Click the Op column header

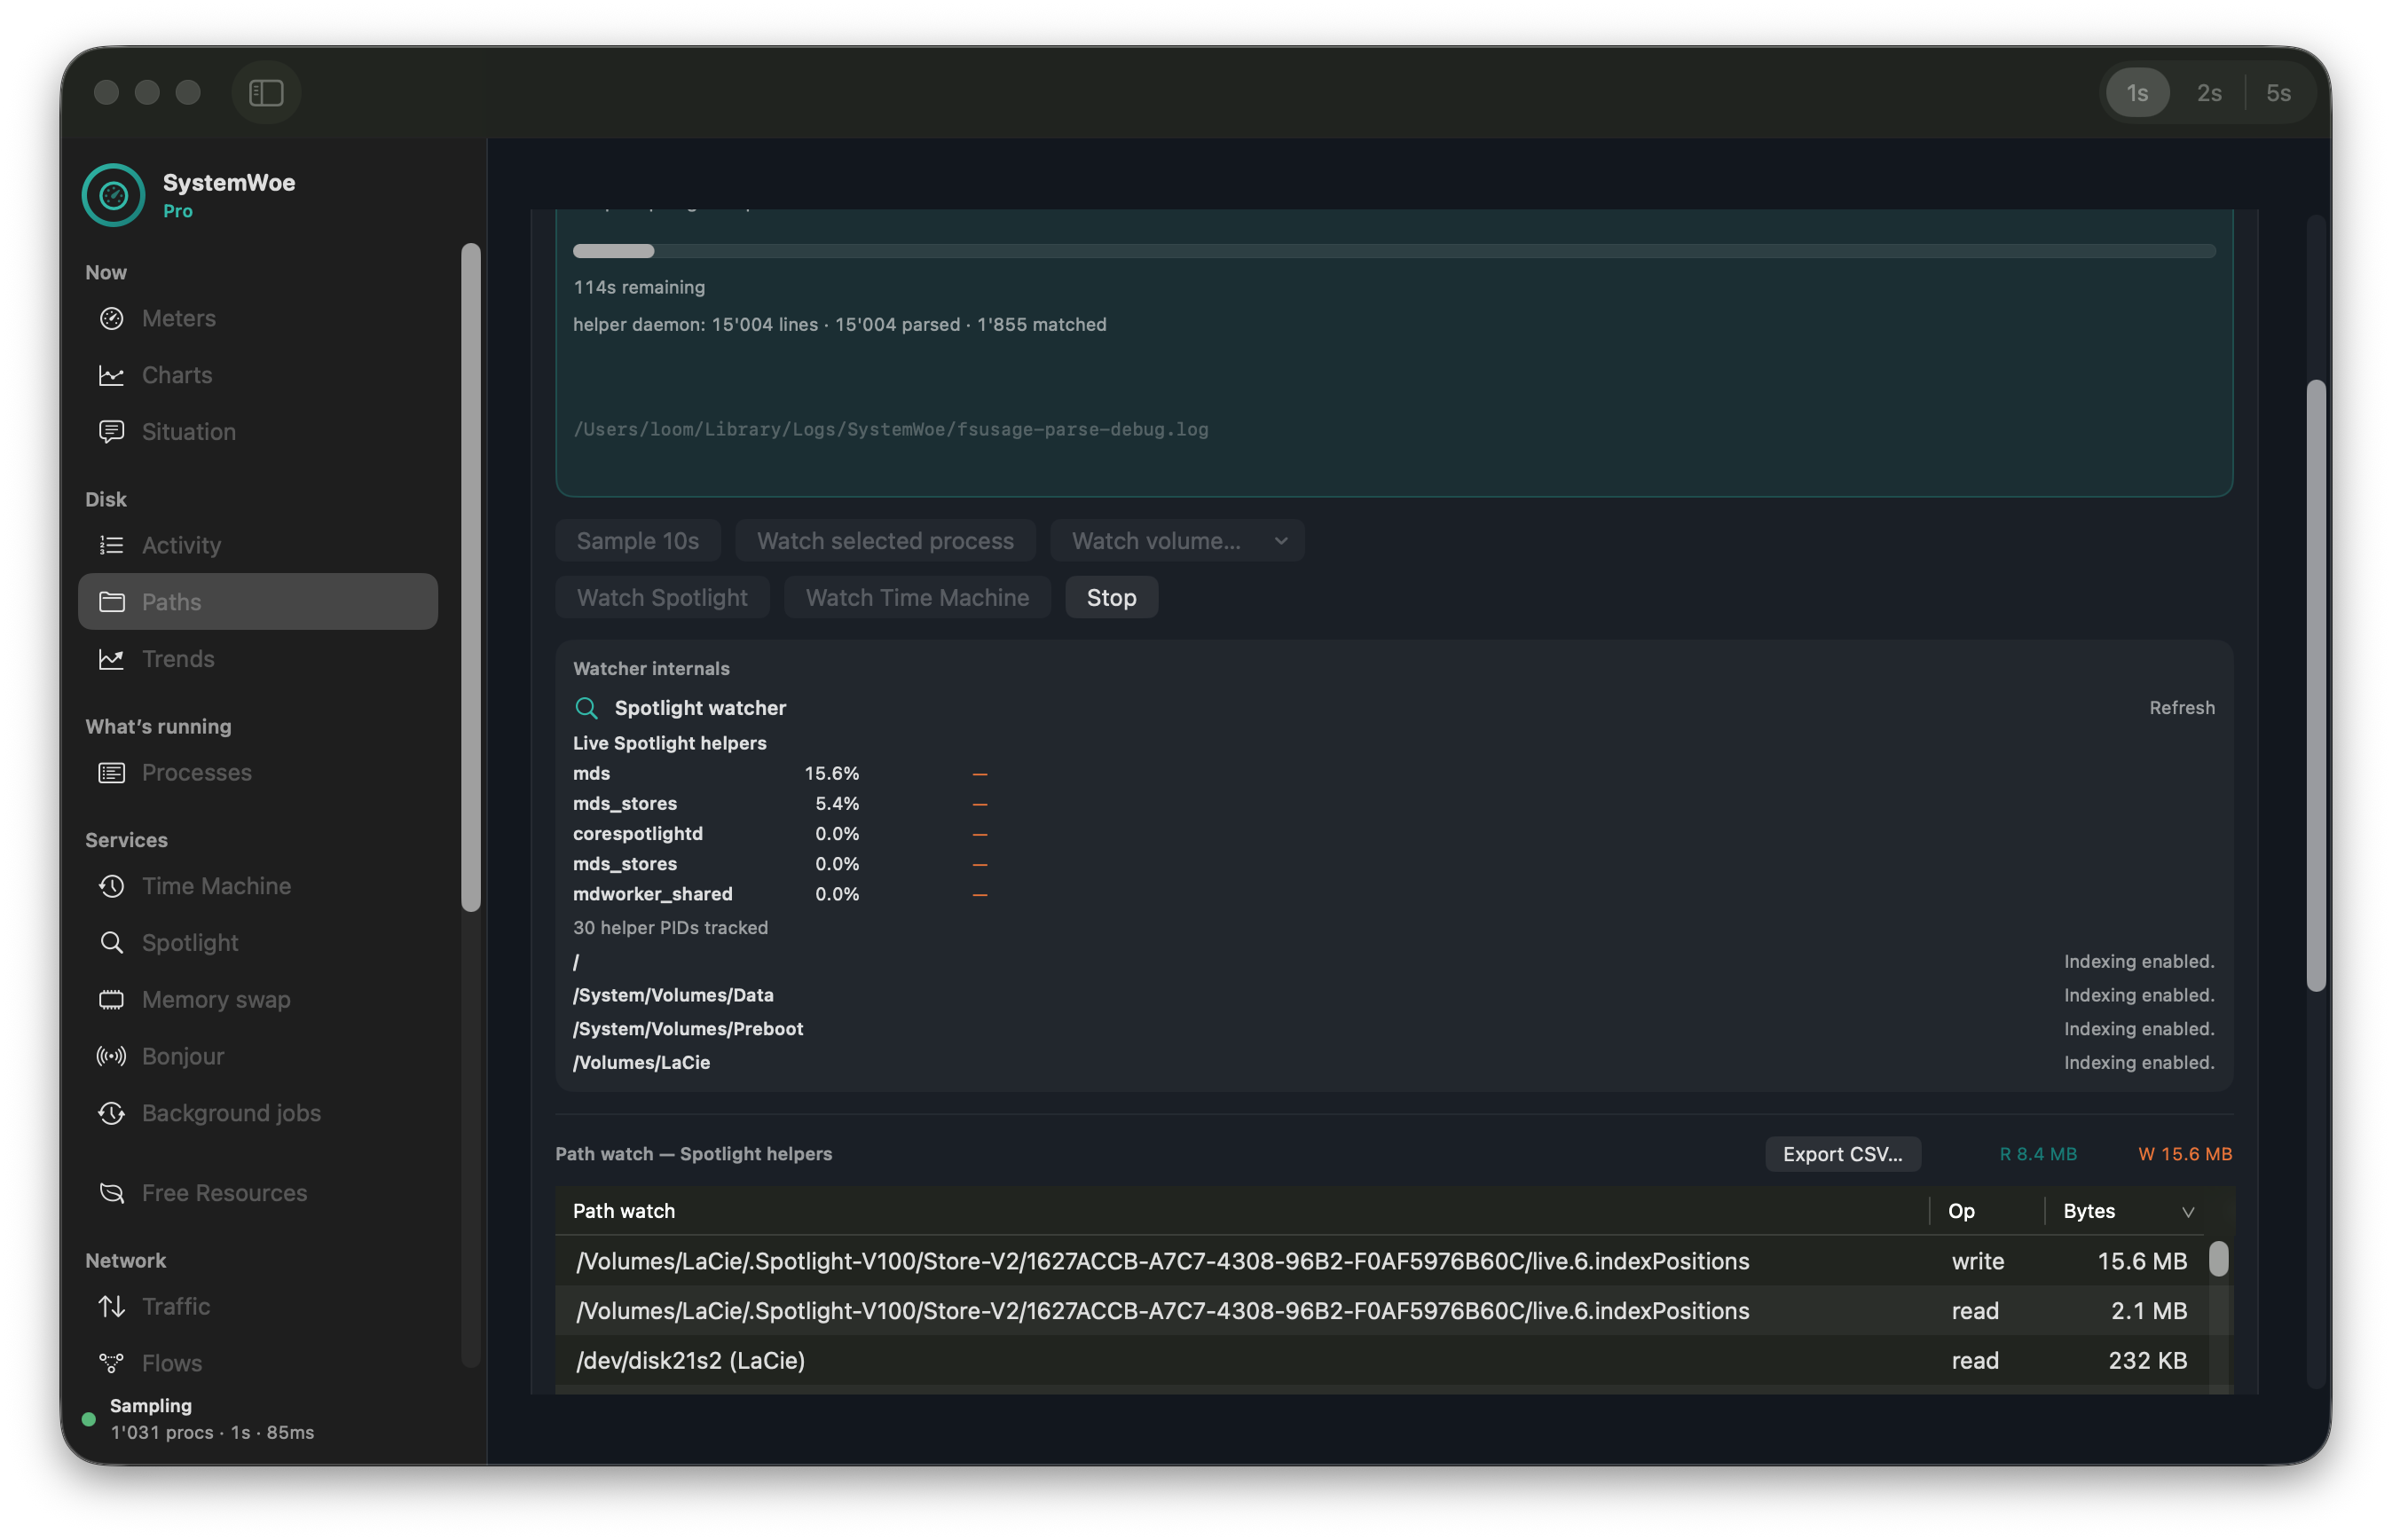point(1986,1212)
